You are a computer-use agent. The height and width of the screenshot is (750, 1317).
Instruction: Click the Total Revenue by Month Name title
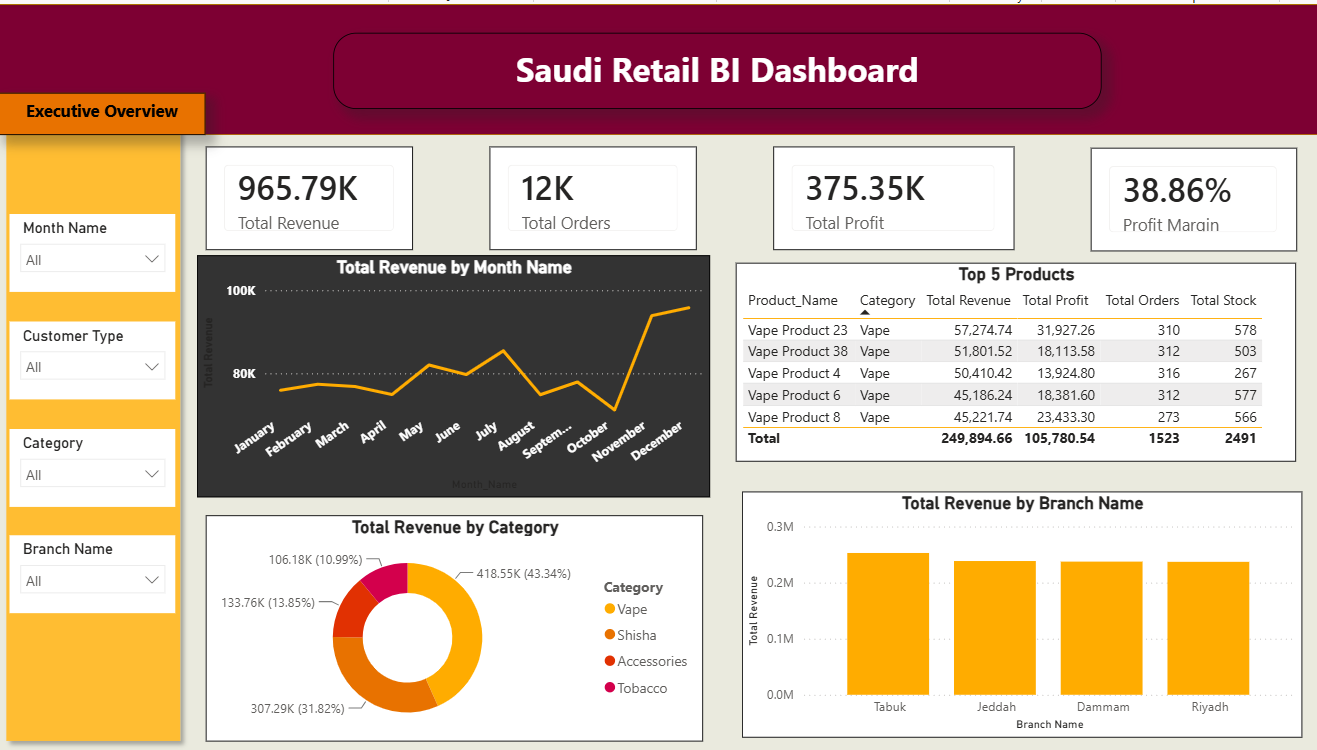[x=454, y=267]
